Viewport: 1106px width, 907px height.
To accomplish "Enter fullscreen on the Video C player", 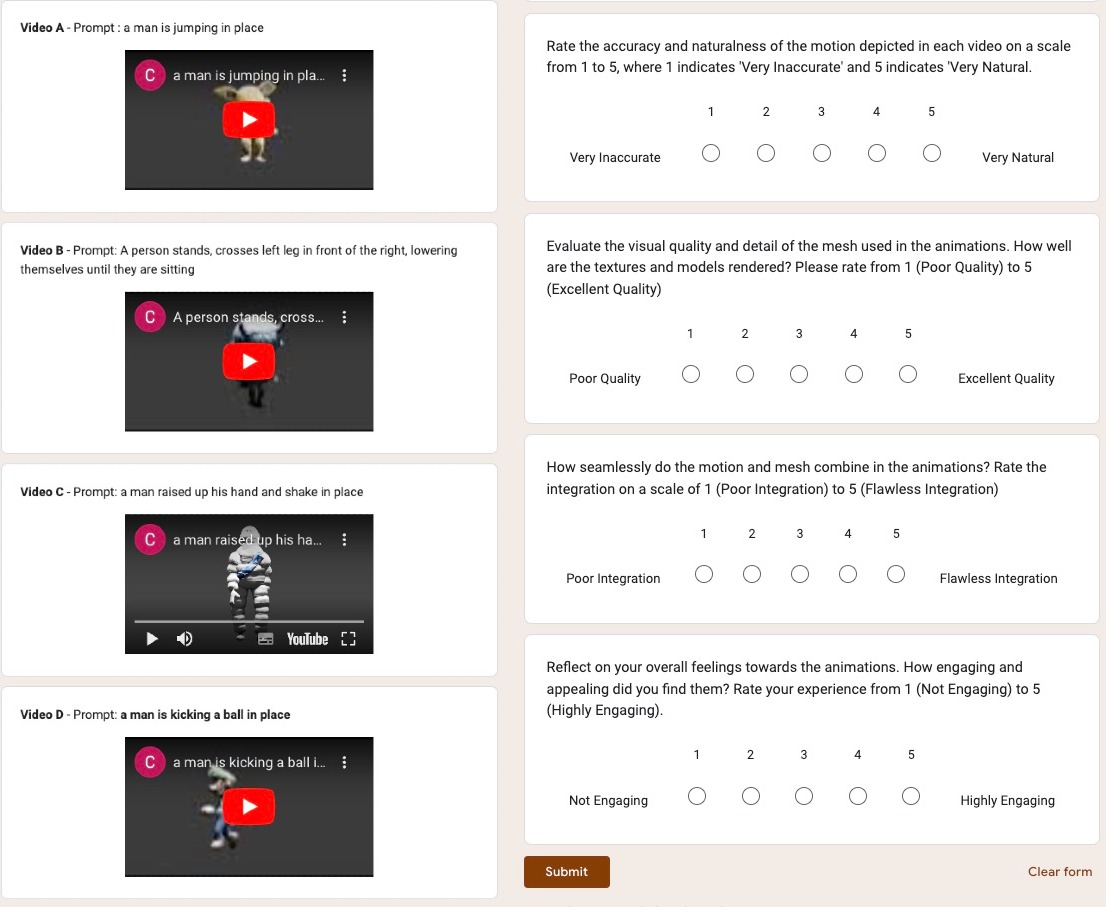I will (x=348, y=639).
